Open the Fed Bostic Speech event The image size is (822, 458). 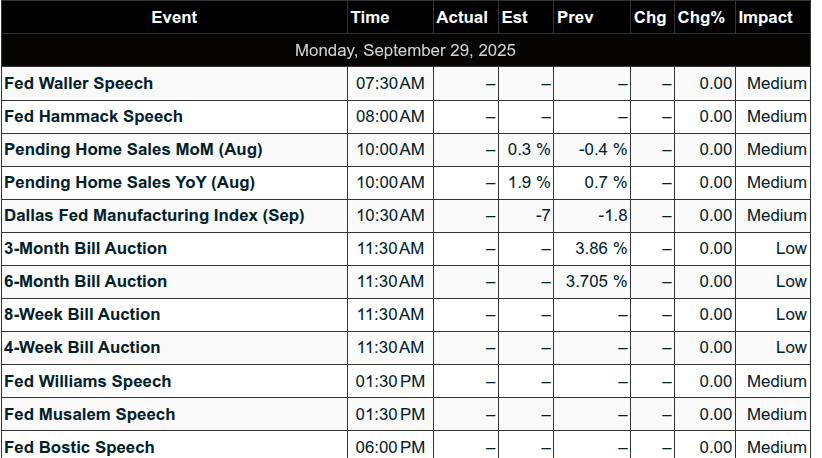click(79, 448)
